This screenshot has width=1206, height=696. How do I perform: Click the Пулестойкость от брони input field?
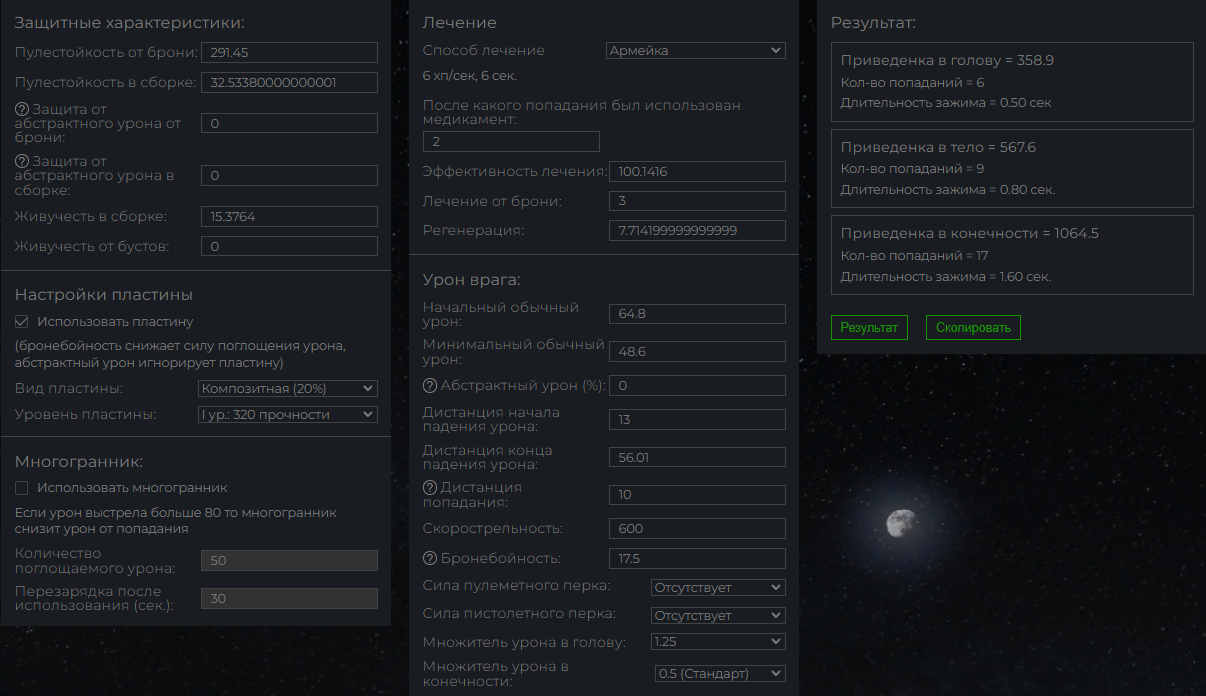pyautogui.click(x=289, y=53)
